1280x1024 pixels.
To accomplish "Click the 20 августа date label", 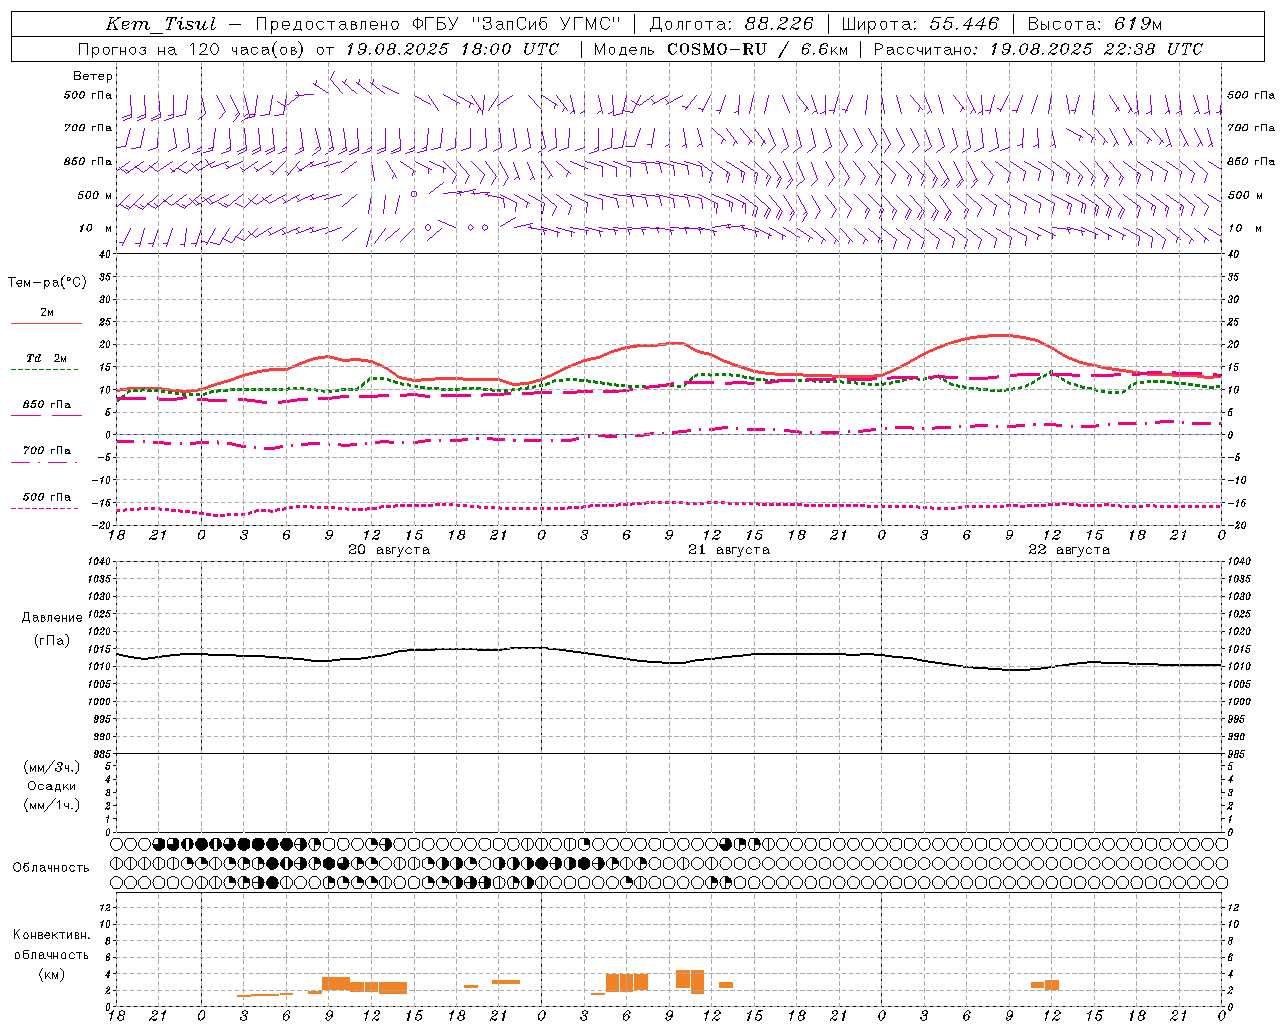I will point(389,550).
